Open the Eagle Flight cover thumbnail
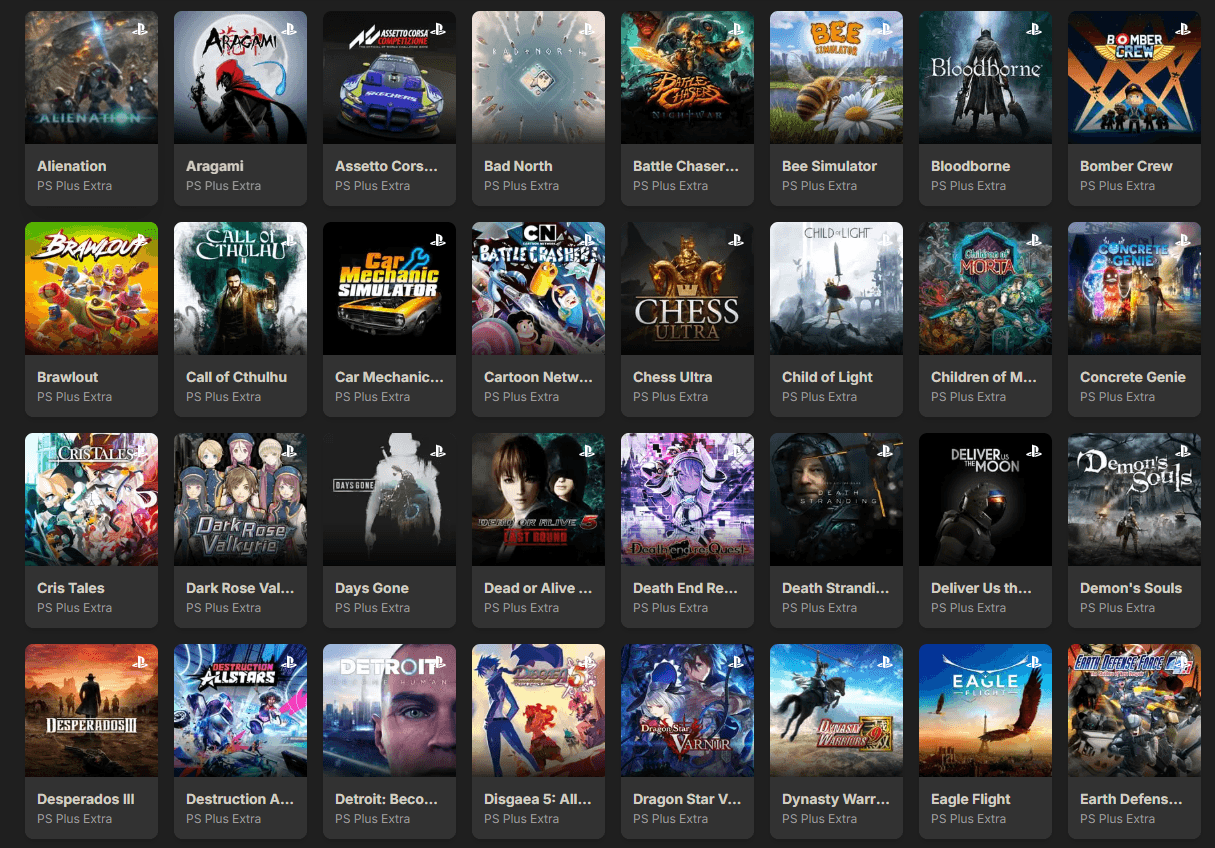Image resolution: width=1215 pixels, height=848 pixels. 985,710
